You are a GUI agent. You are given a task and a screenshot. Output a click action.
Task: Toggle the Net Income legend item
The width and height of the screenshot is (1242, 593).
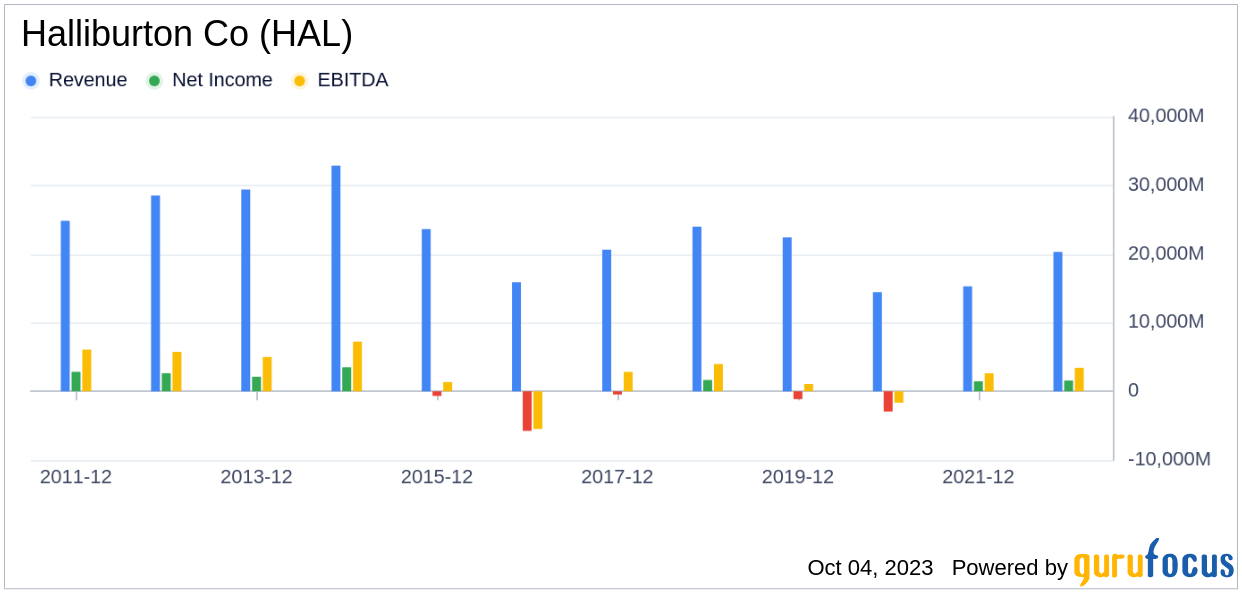point(210,80)
